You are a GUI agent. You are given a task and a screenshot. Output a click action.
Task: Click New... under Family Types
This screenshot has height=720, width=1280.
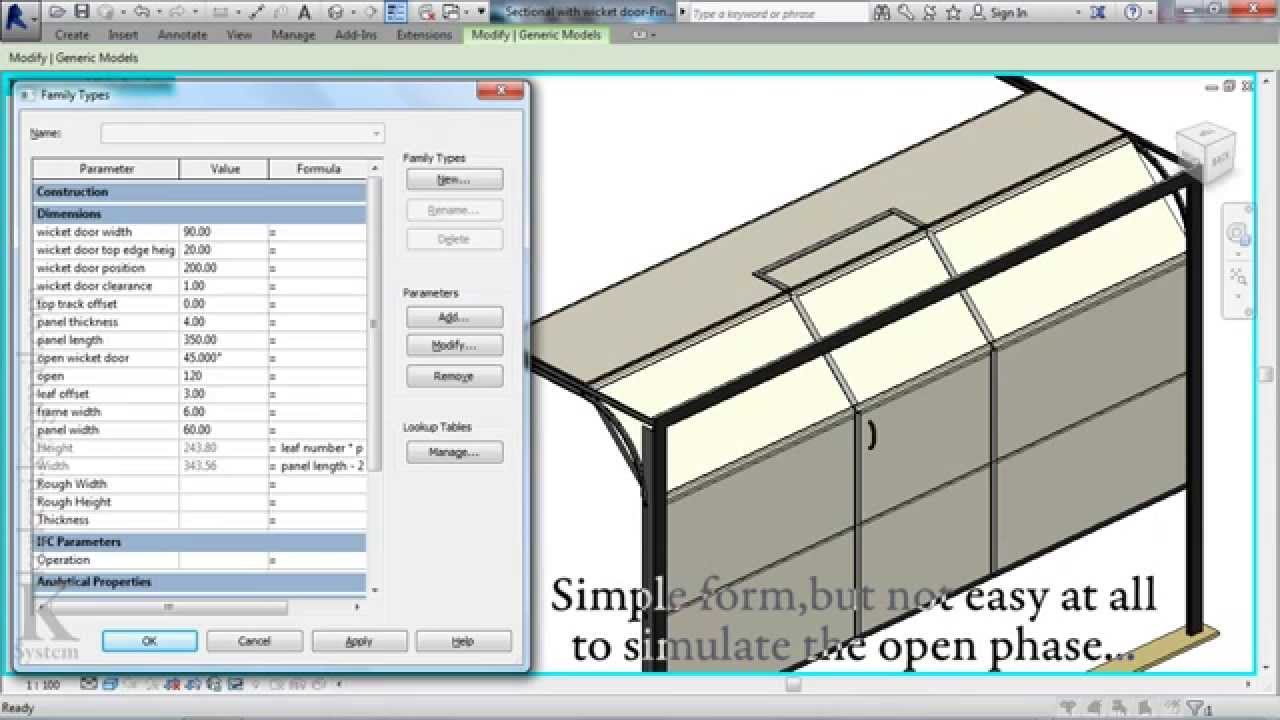[454, 180]
